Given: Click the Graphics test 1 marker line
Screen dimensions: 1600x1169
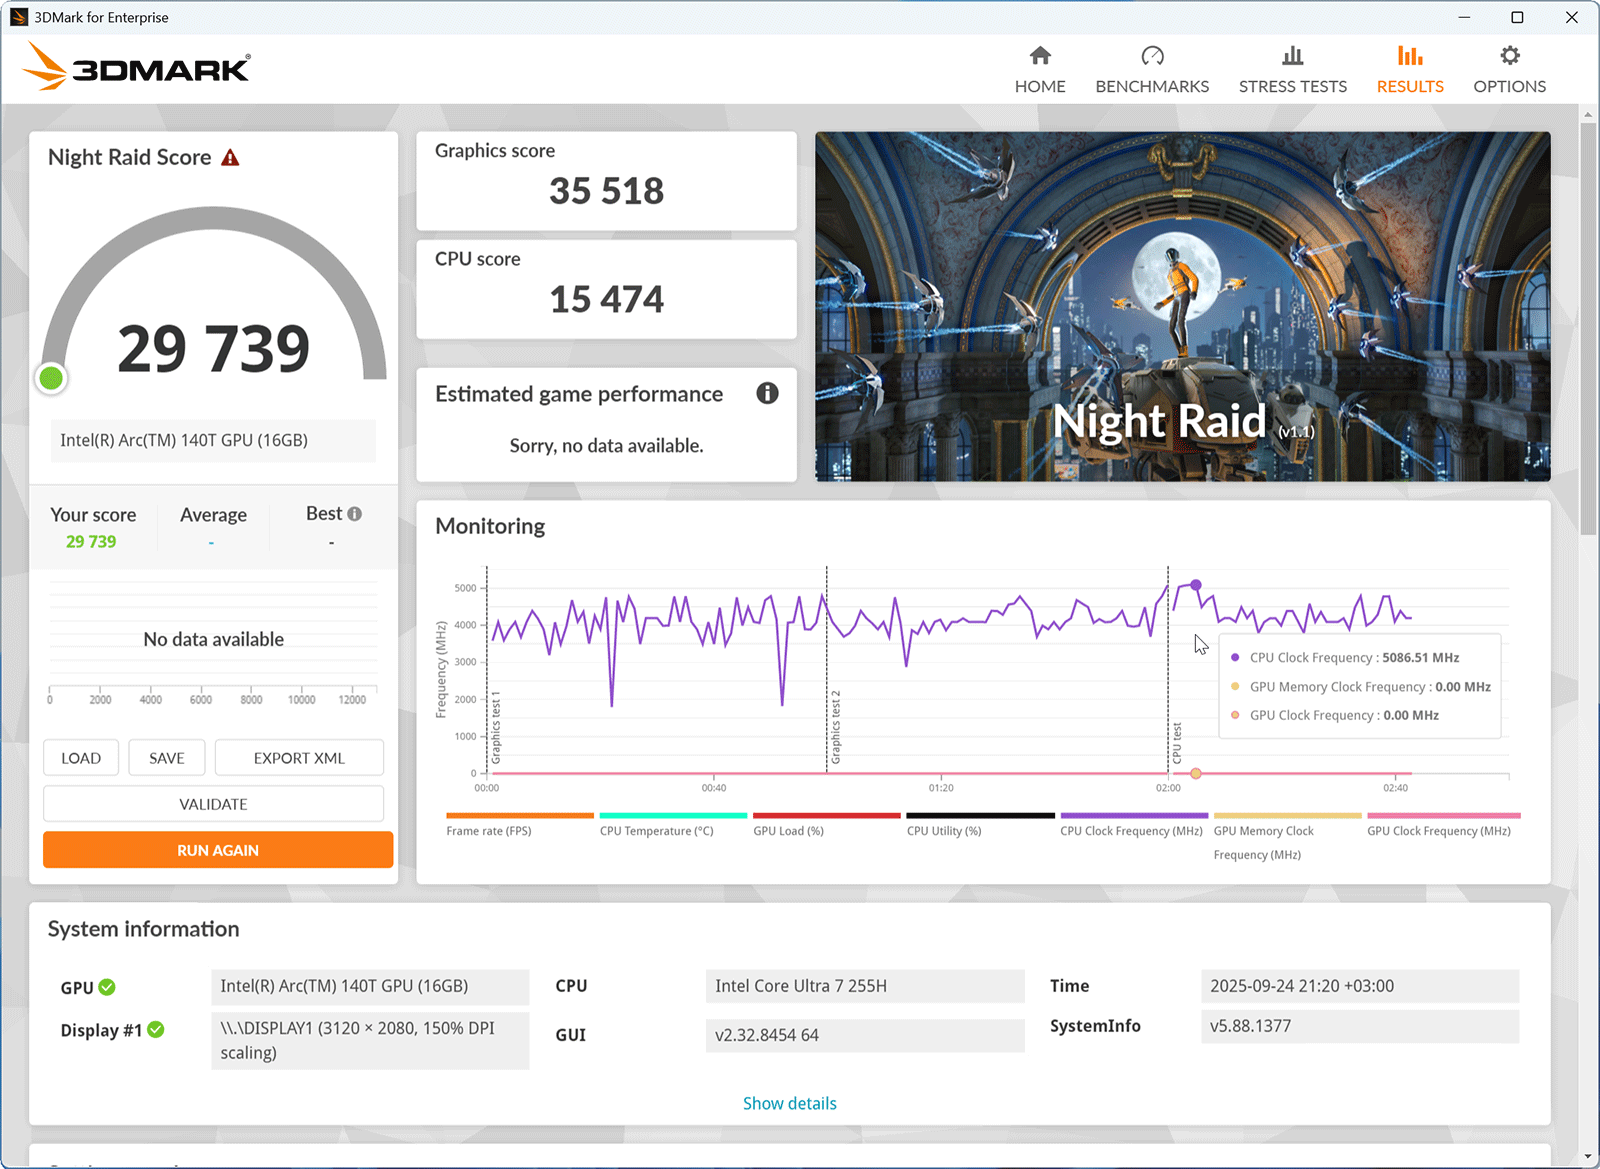Looking at the screenshot, I should 487,670.
